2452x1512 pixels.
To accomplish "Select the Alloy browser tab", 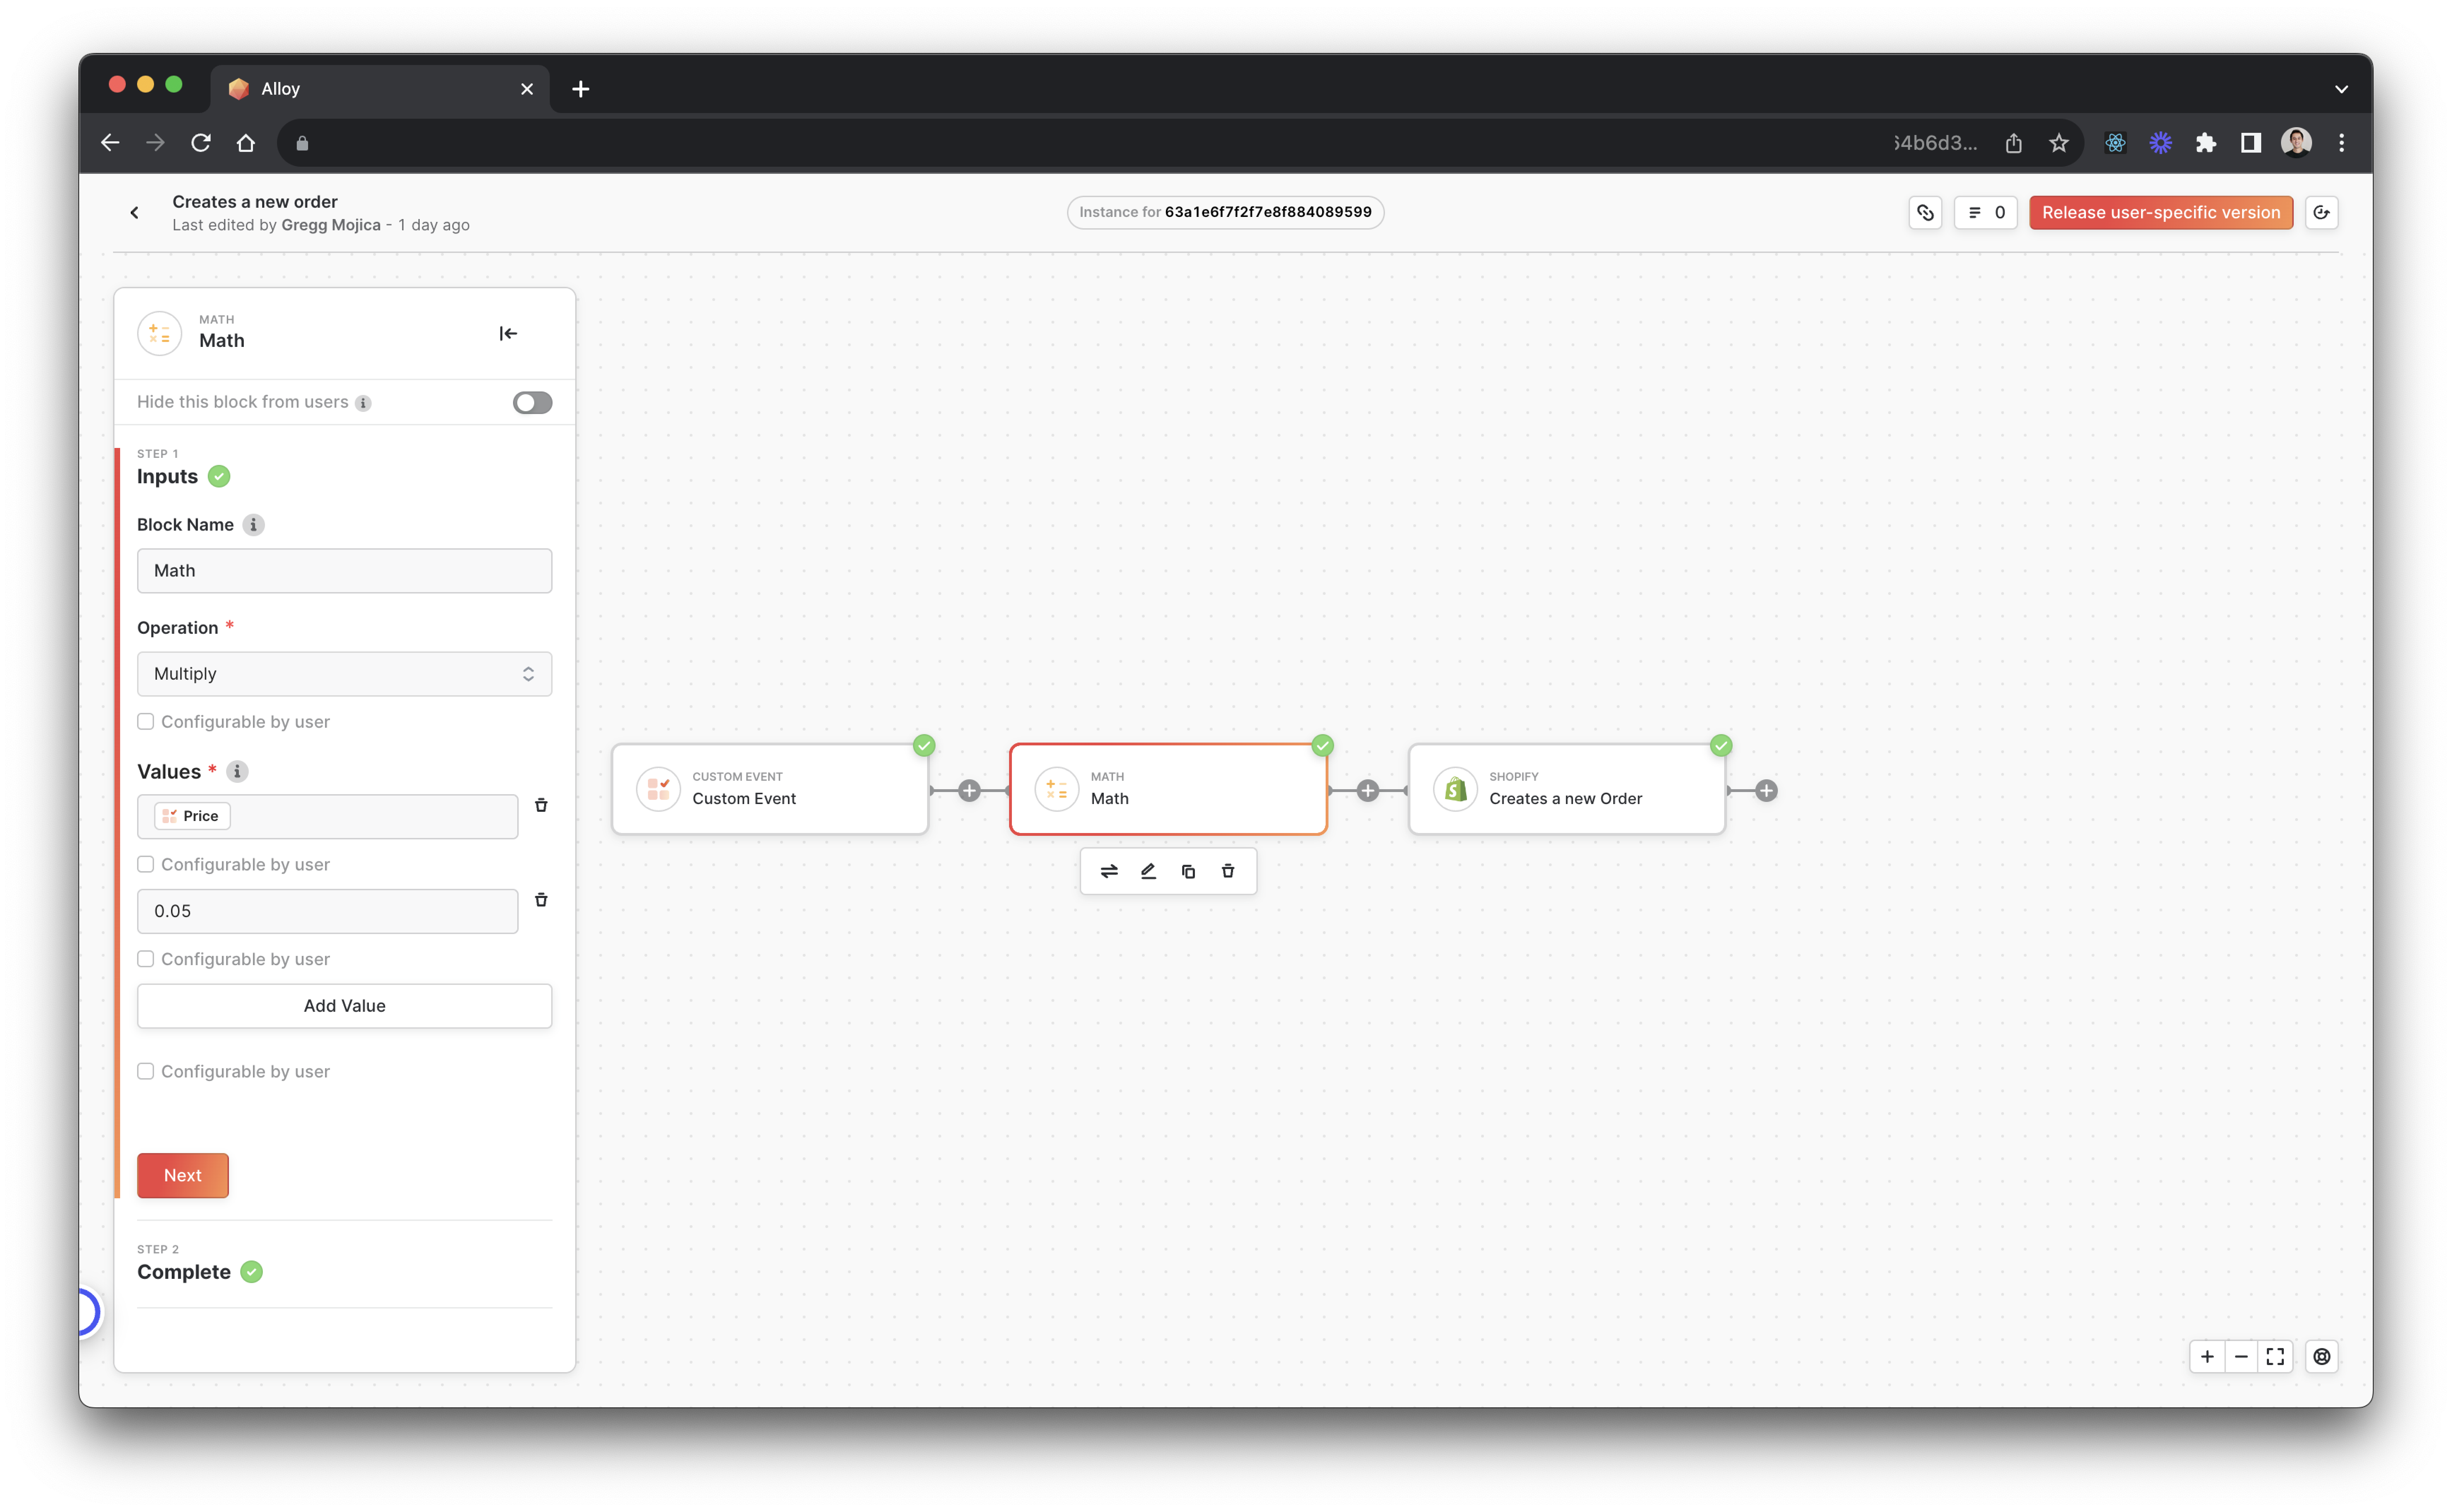I will [x=380, y=89].
